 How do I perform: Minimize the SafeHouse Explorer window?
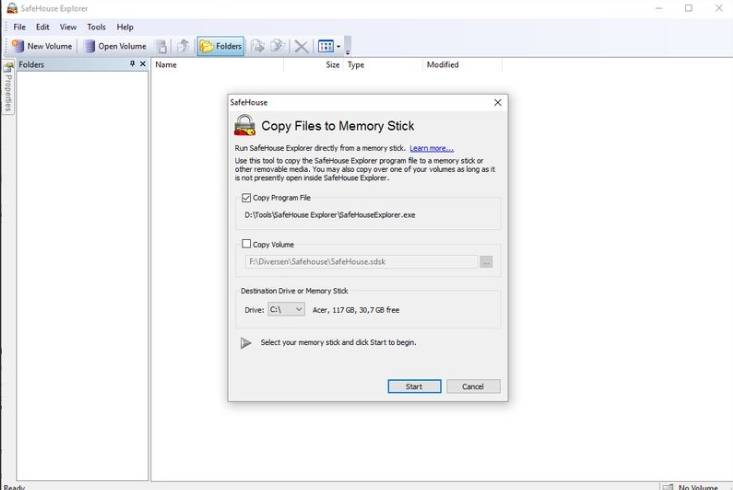point(659,8)
